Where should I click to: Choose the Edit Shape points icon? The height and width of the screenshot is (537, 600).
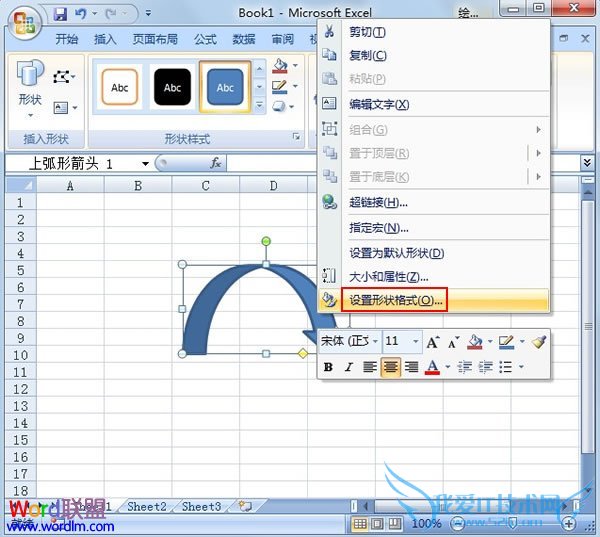point(61,77)
